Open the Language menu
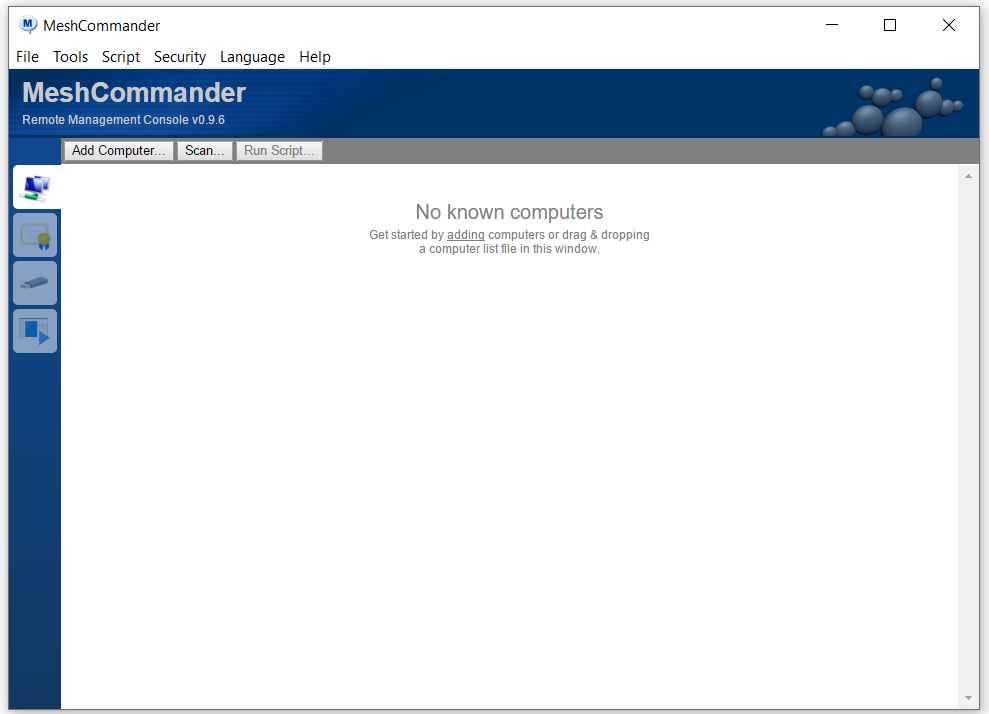This screenshot has height=714, width=989. 252,57
